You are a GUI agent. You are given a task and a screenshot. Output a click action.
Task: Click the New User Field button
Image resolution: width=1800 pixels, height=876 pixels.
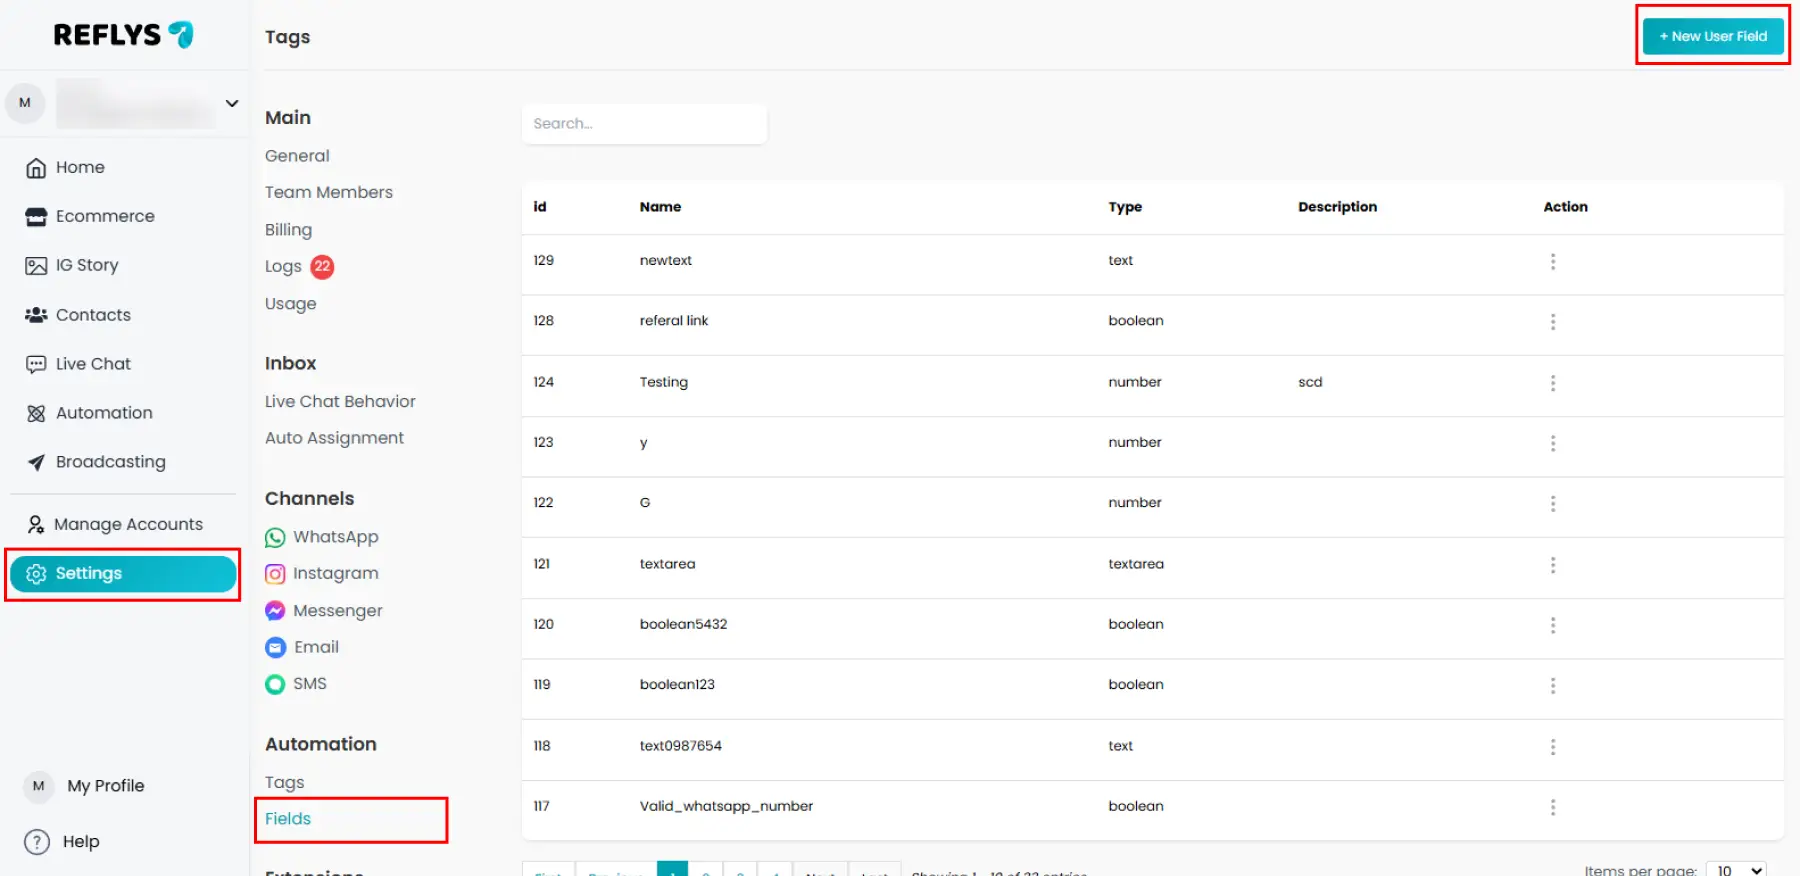[1713, 36]
